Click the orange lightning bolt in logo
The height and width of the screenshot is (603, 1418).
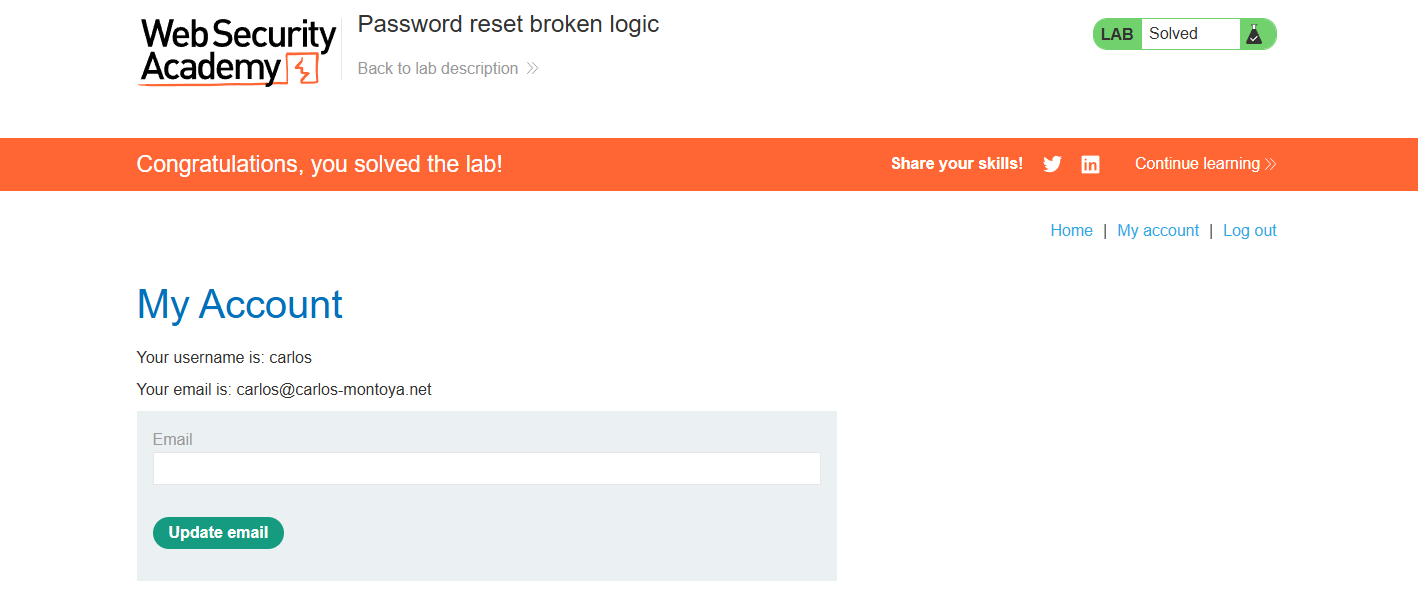(x=302, y=69)
